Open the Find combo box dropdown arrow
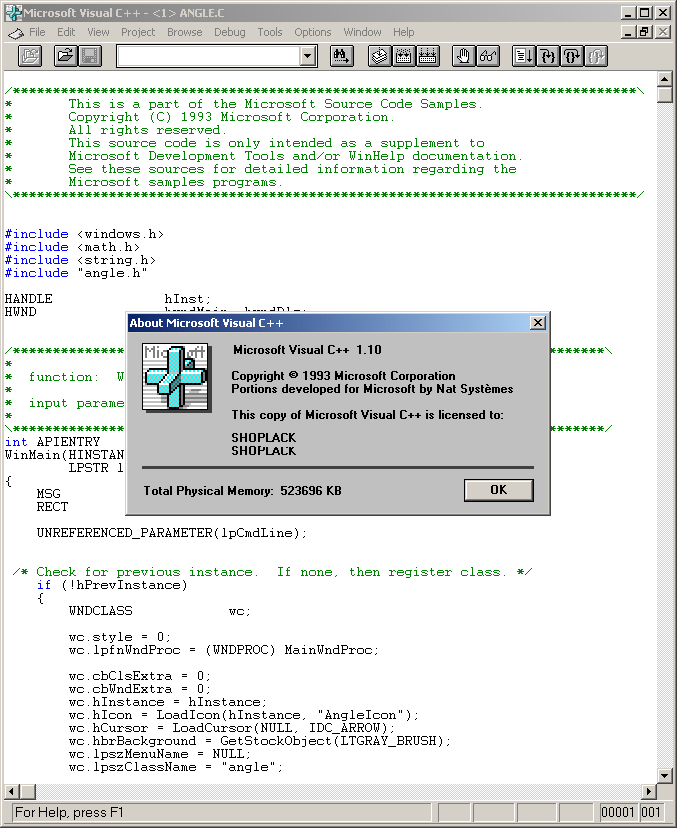Viewport: 677px width, 828px height. coord(308,57)
